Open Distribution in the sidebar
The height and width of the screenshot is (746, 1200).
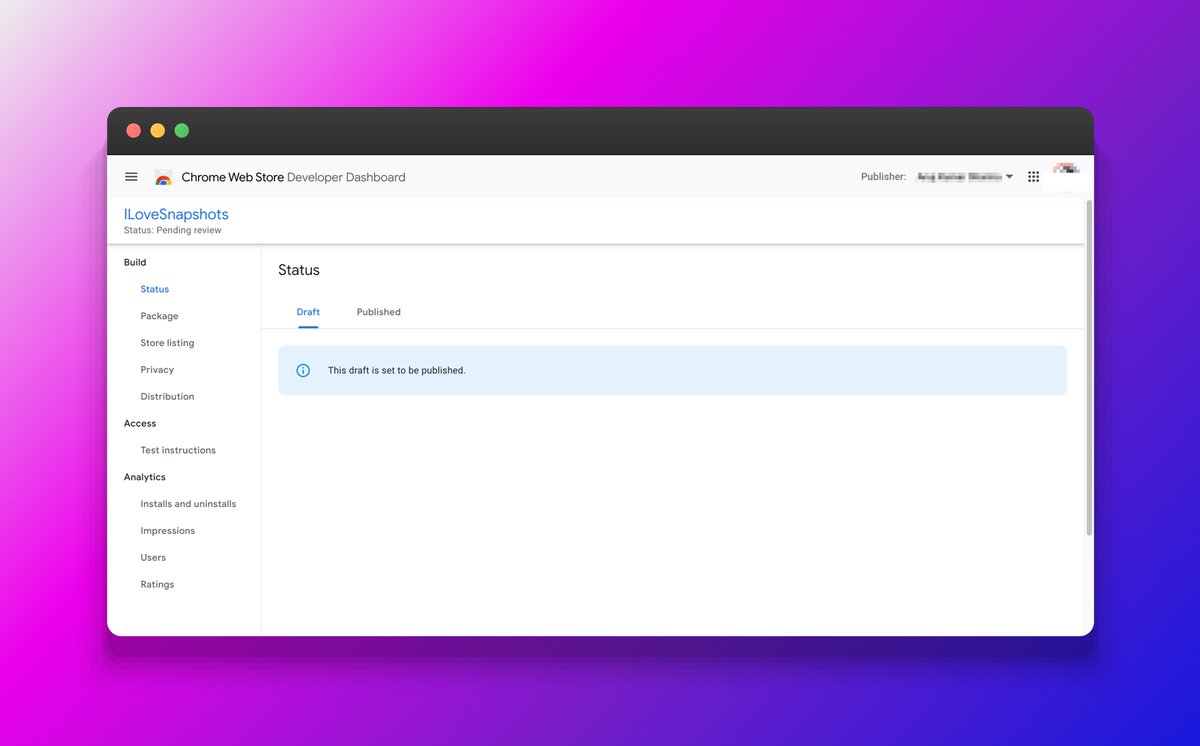pos(167,397)
